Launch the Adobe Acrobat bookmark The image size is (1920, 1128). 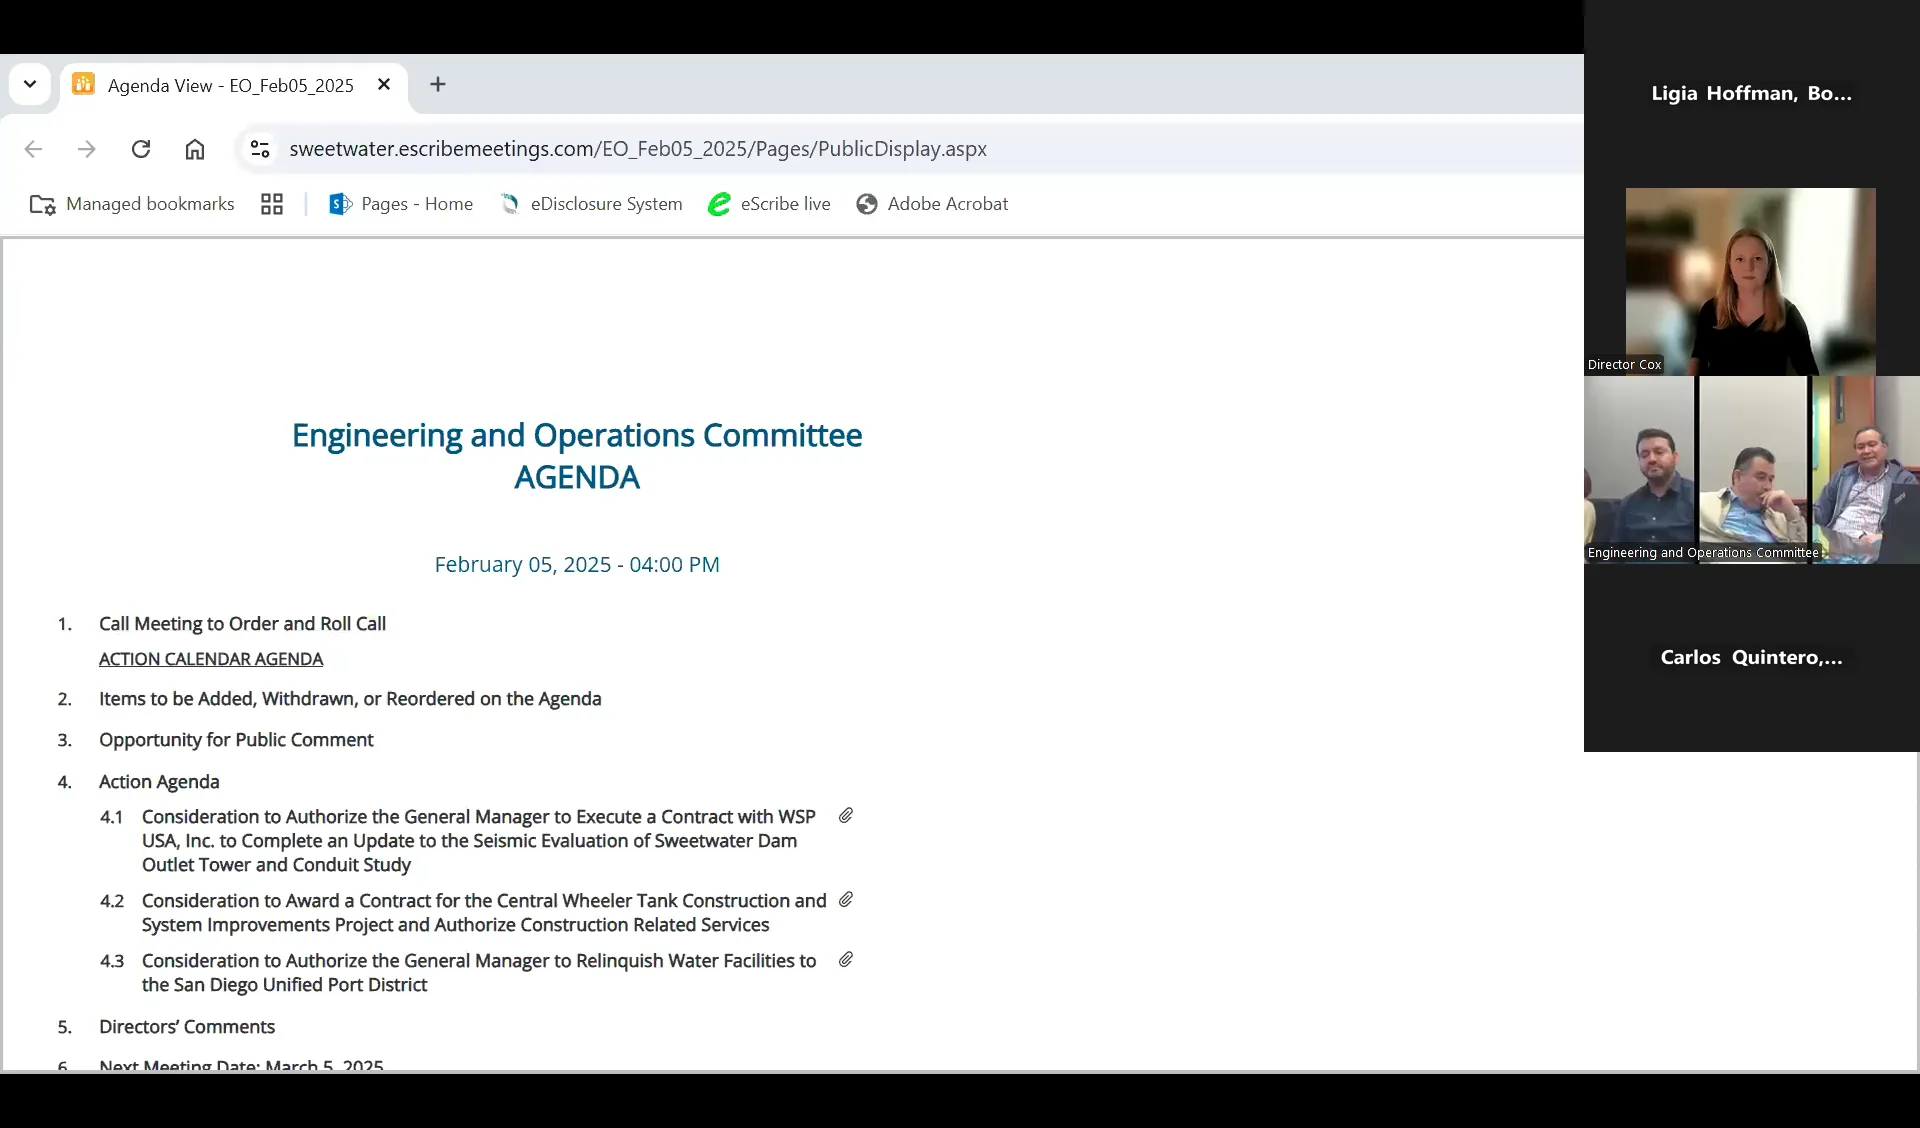pos(932,203)
